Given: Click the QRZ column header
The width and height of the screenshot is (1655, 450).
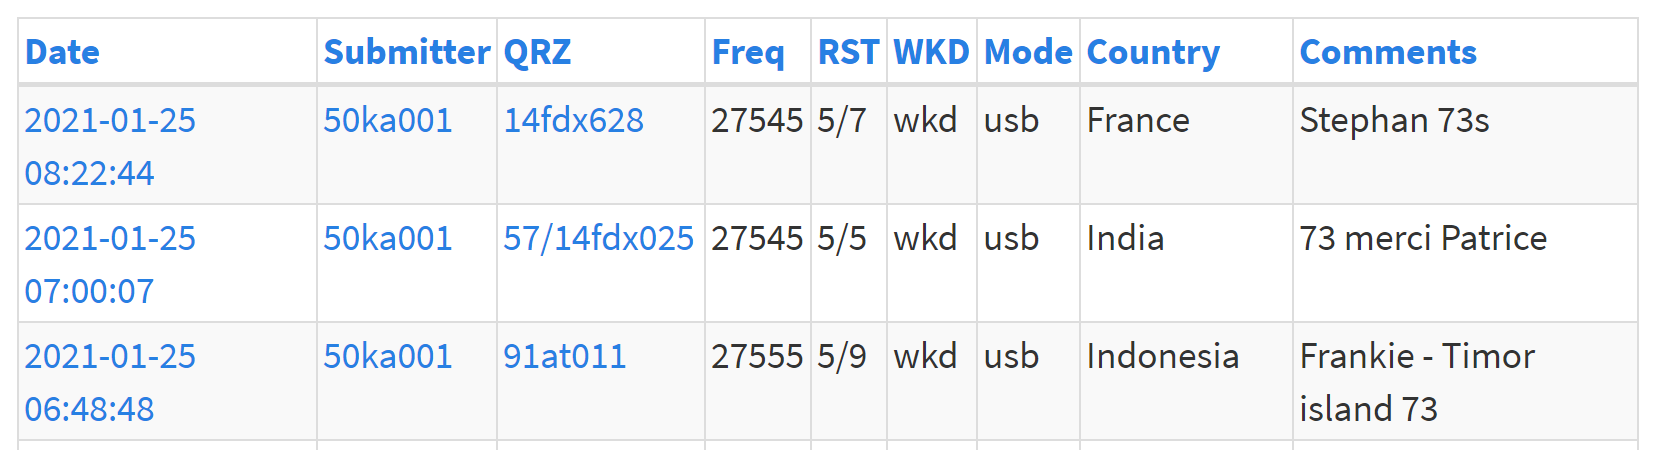Looking at the screenshot, I should click(x=537, y=52).
